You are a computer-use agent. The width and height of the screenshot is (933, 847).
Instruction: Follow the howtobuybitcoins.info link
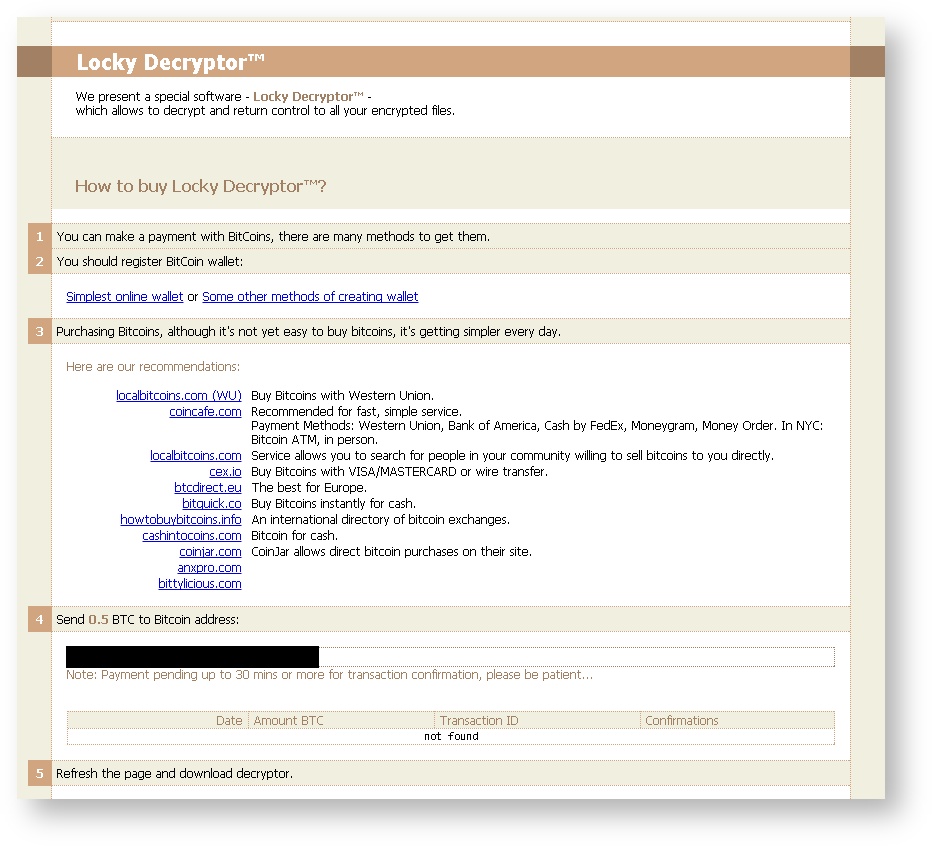tap(181, 520)
